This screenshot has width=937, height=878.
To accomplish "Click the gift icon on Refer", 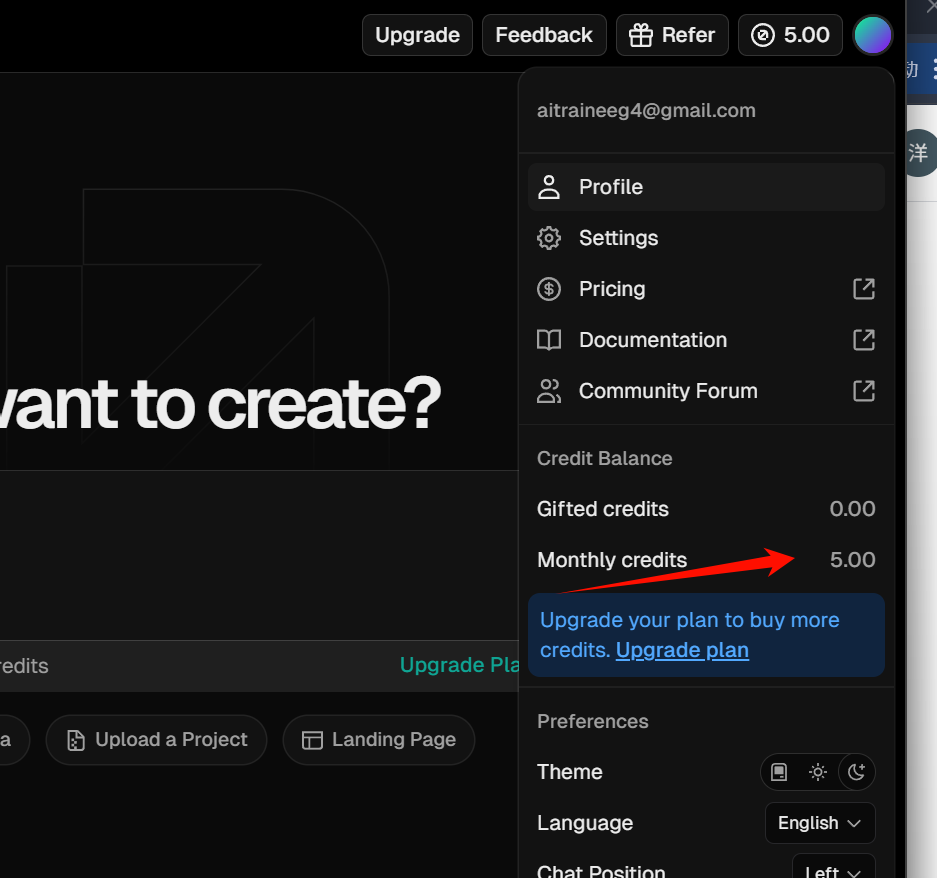I will click(x=641, y=35).
